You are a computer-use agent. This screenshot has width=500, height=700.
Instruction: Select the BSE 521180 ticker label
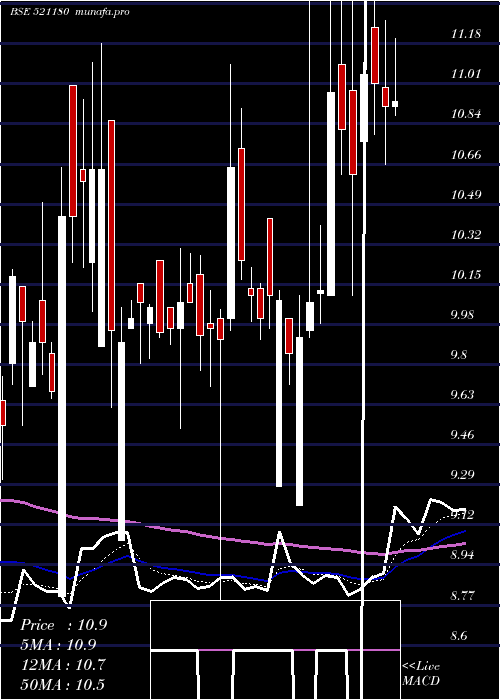point(39,12)
